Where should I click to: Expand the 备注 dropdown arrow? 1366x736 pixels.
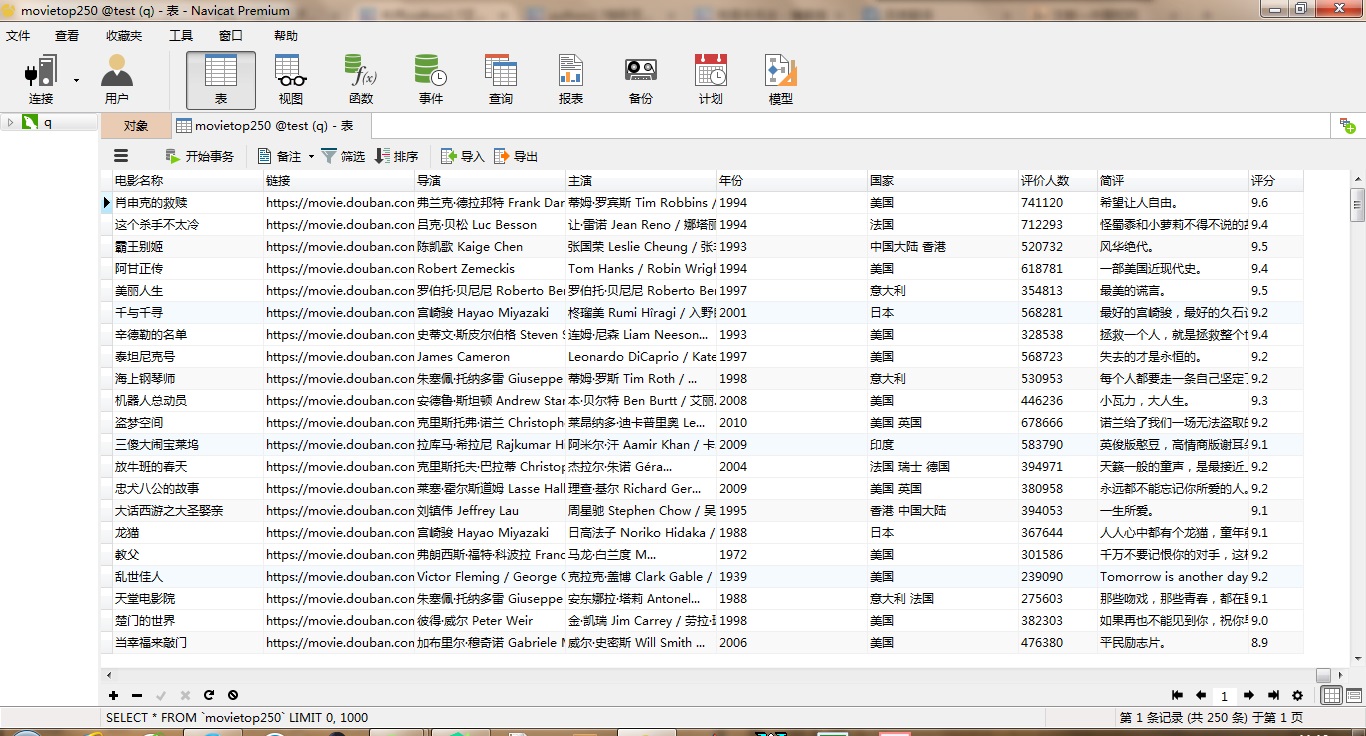311,157
